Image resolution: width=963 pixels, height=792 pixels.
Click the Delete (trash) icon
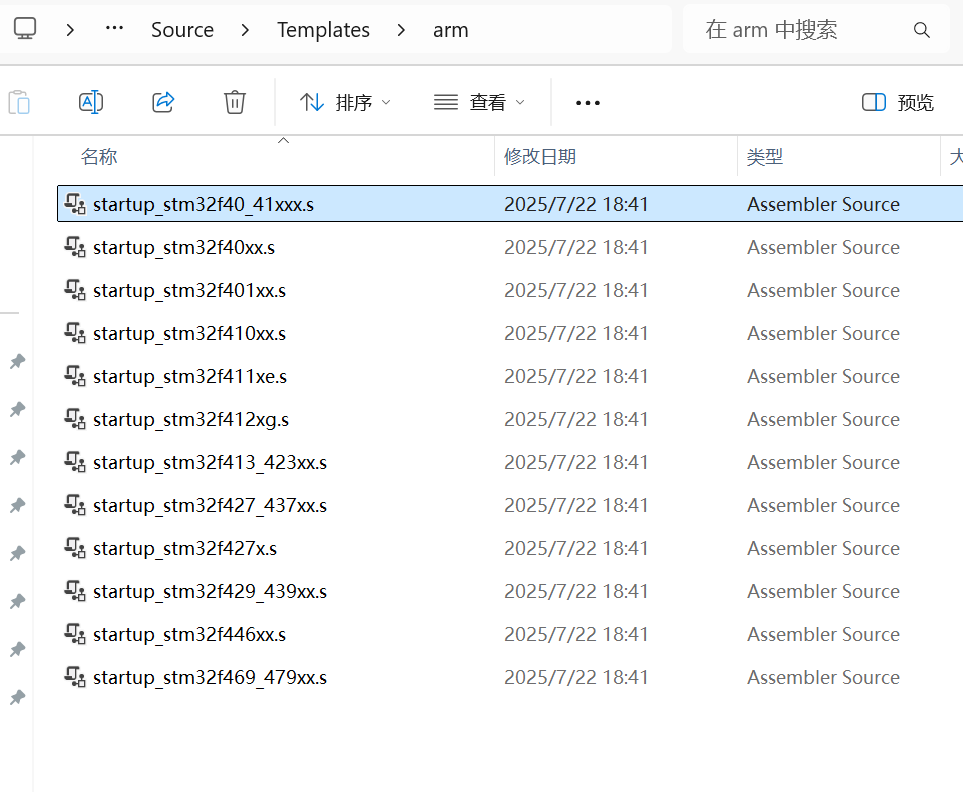pos(234,101)
